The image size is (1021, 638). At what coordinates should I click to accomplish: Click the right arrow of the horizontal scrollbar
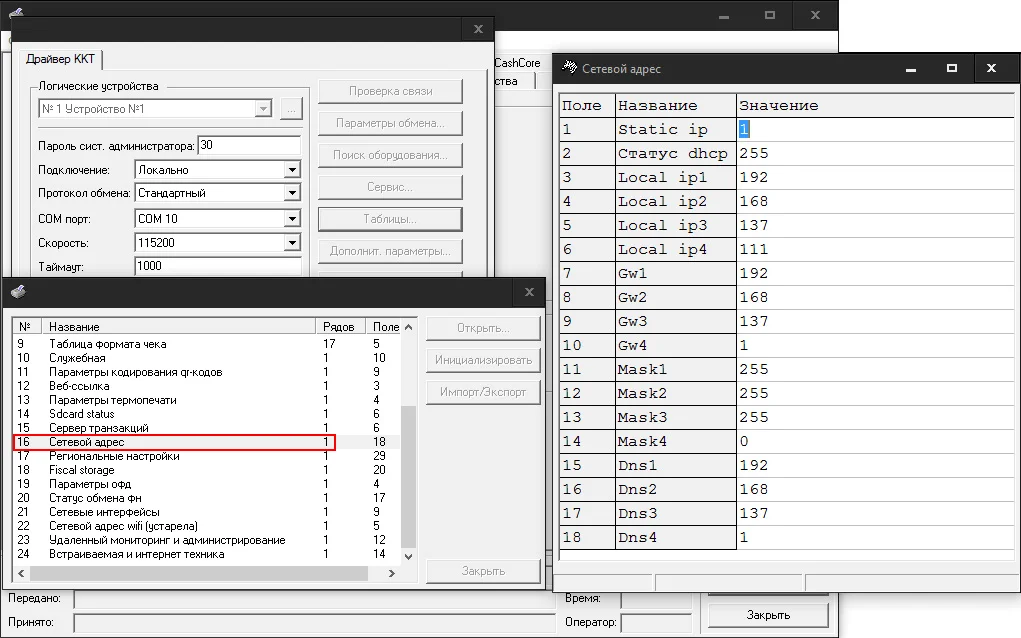click(391, 573)
